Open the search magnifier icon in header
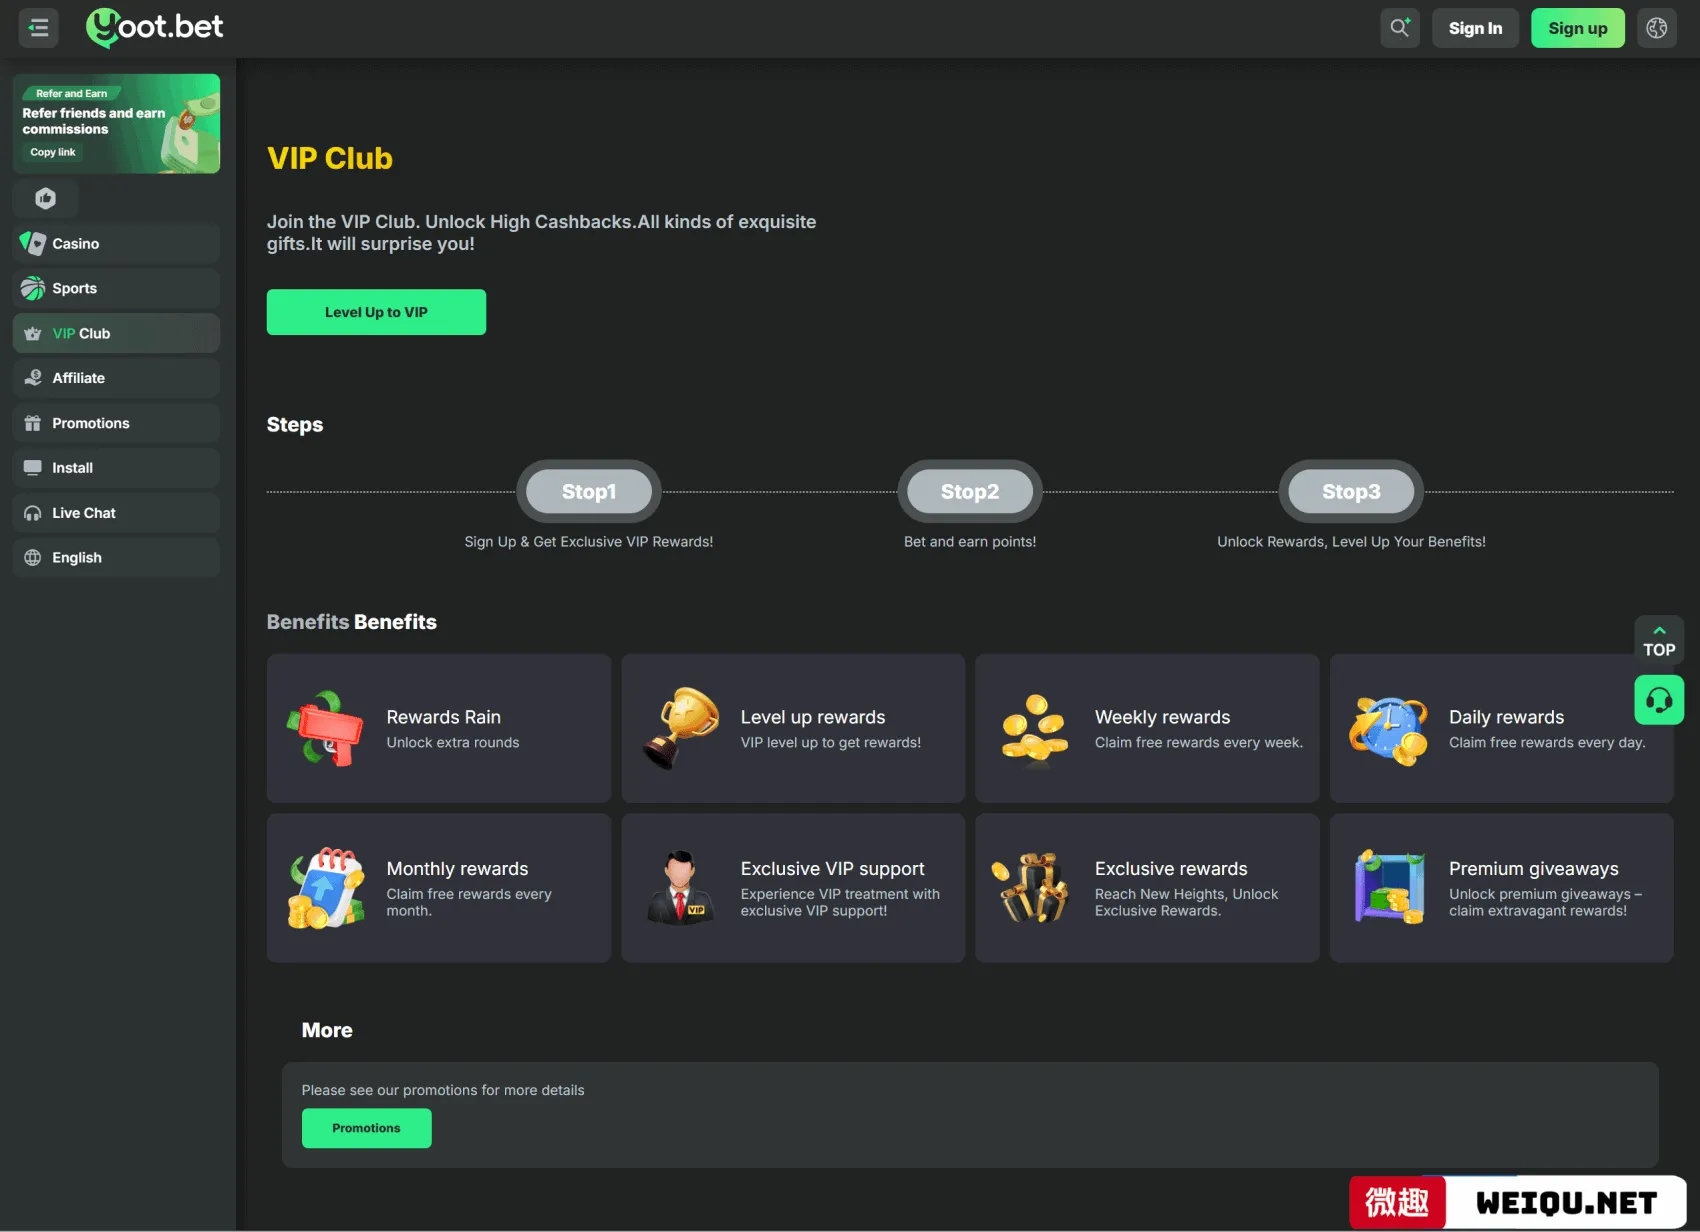The image size is (1700, 1232). coord(1399,28)
